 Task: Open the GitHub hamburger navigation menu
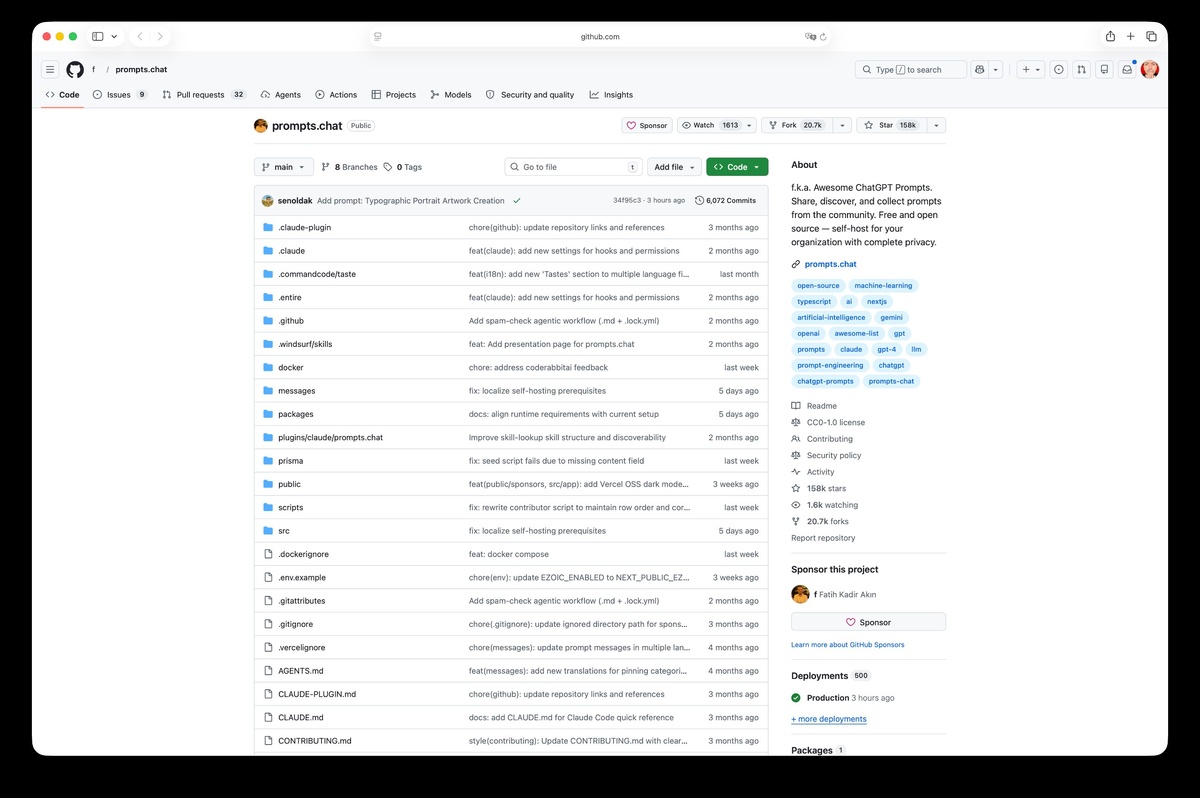coord(50,69)
